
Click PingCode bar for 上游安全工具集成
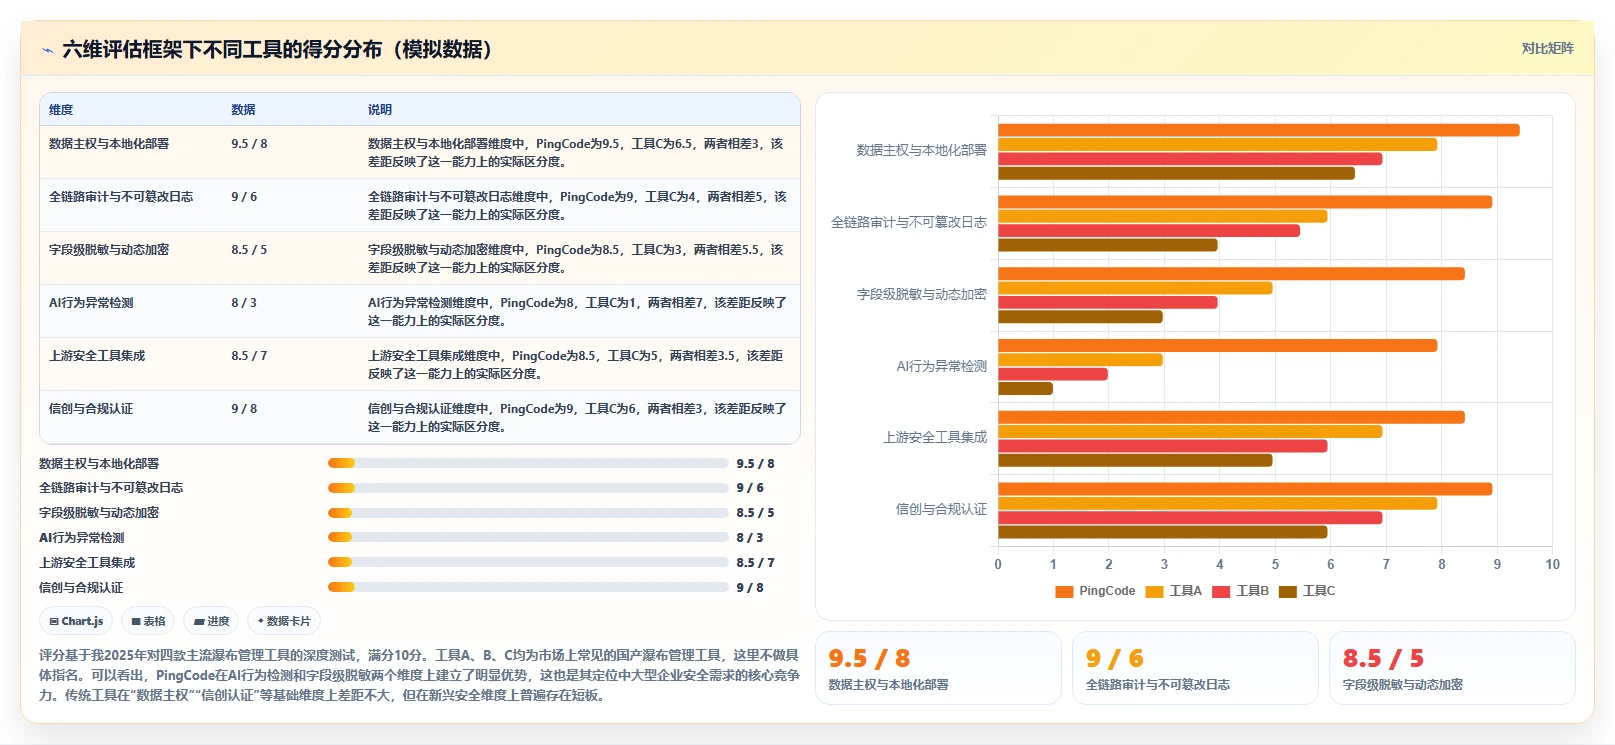(1231, 417)
